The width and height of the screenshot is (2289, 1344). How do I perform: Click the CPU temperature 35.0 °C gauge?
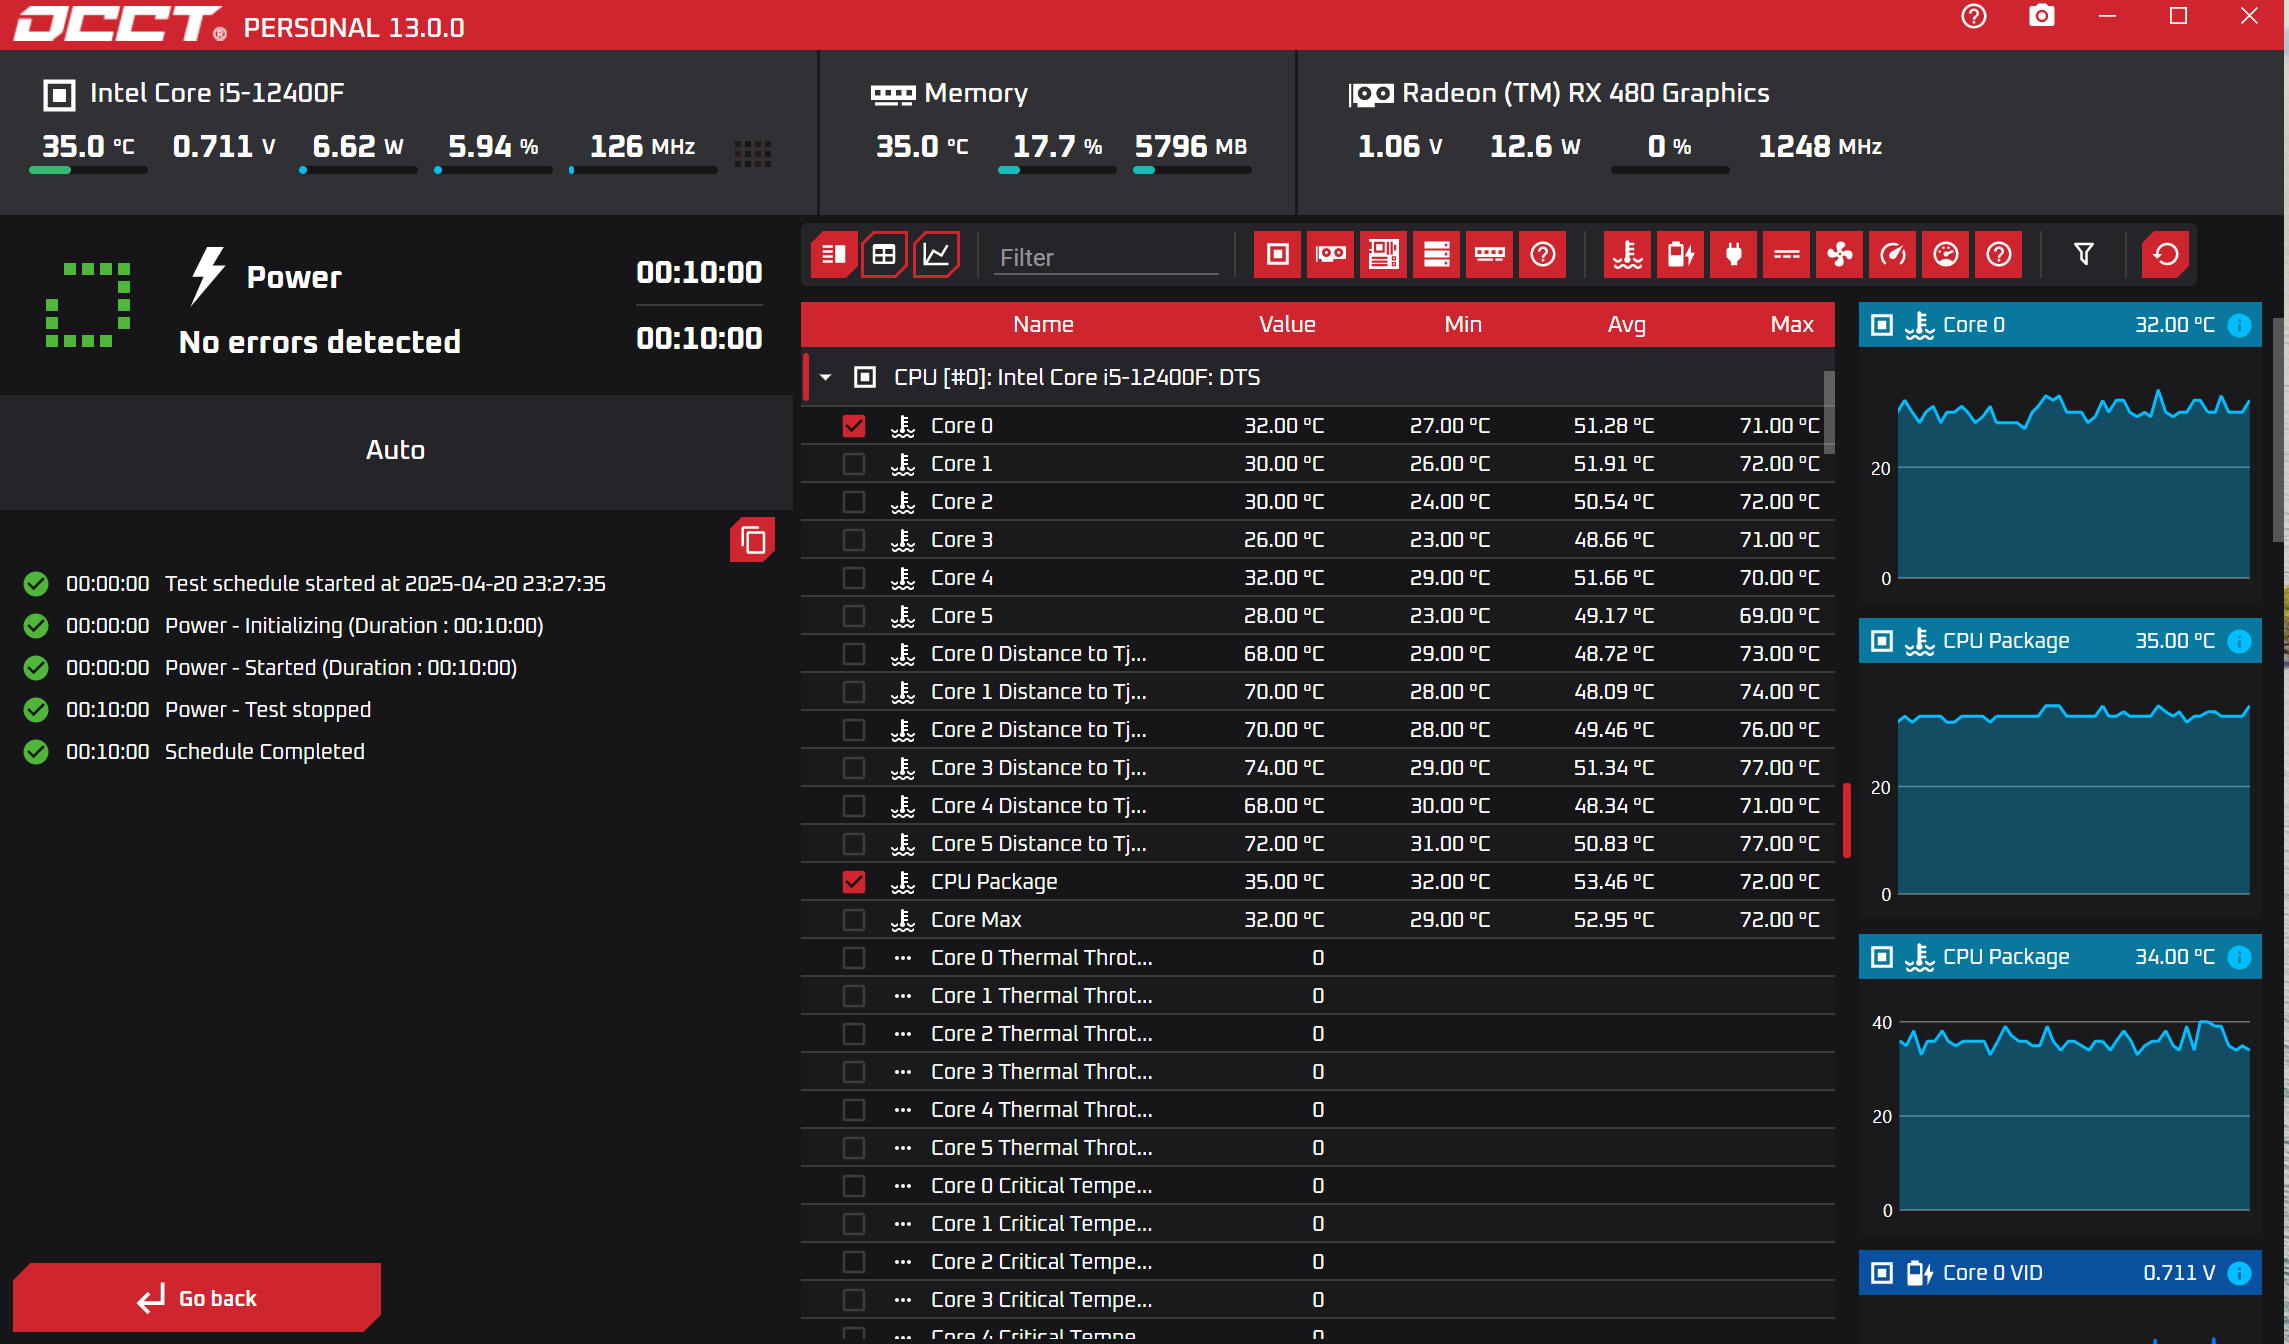[88, 150]
